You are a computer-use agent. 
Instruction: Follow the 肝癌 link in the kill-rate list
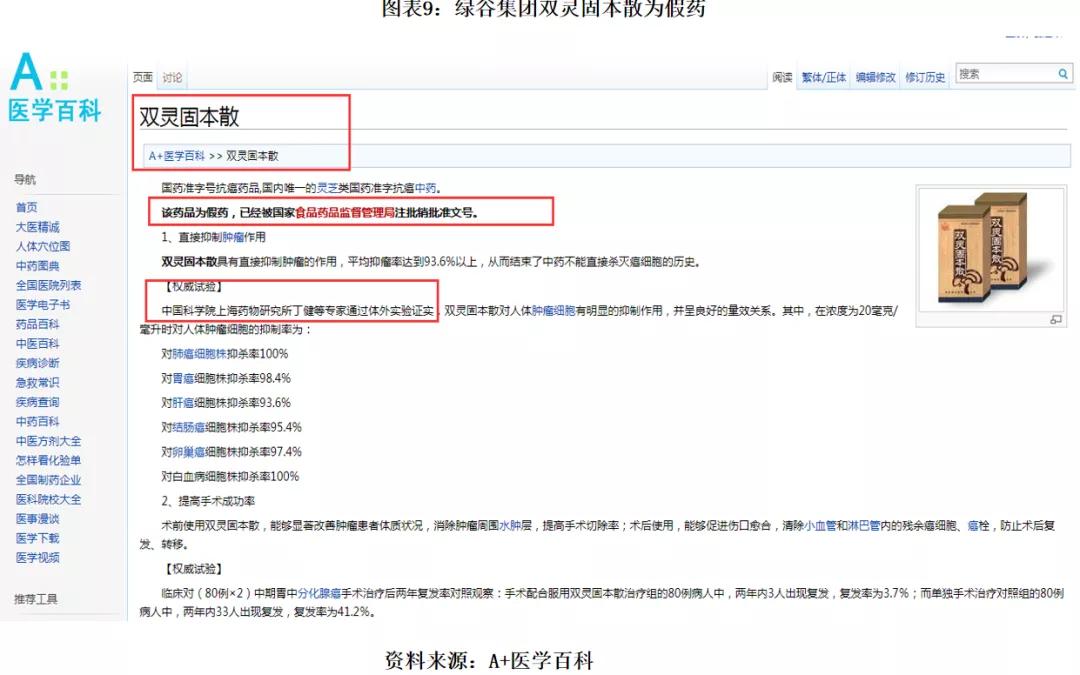point(183,403)
